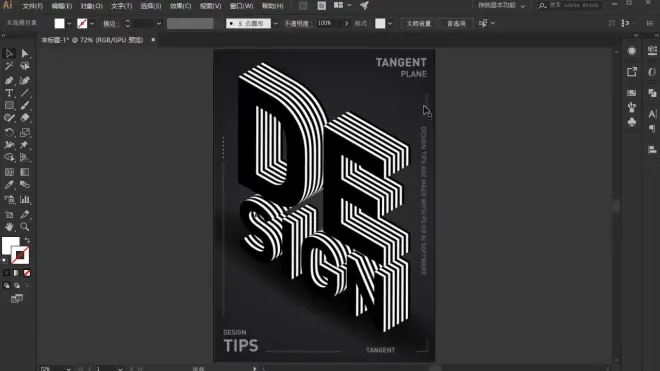
Task: Choose the Magic Wand tool
Action: pyautogui.click(x=9, y=66)
